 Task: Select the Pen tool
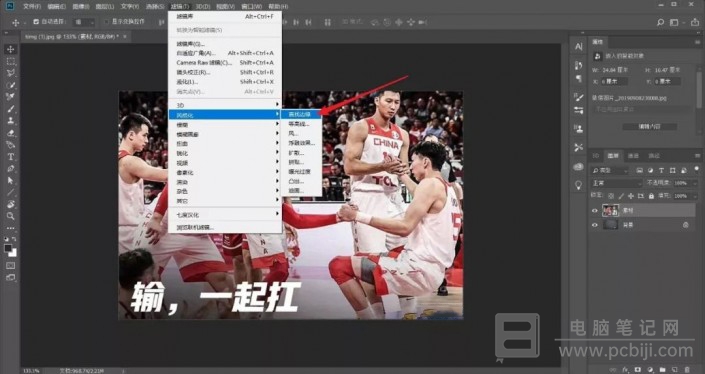click(x=11, y=169)
